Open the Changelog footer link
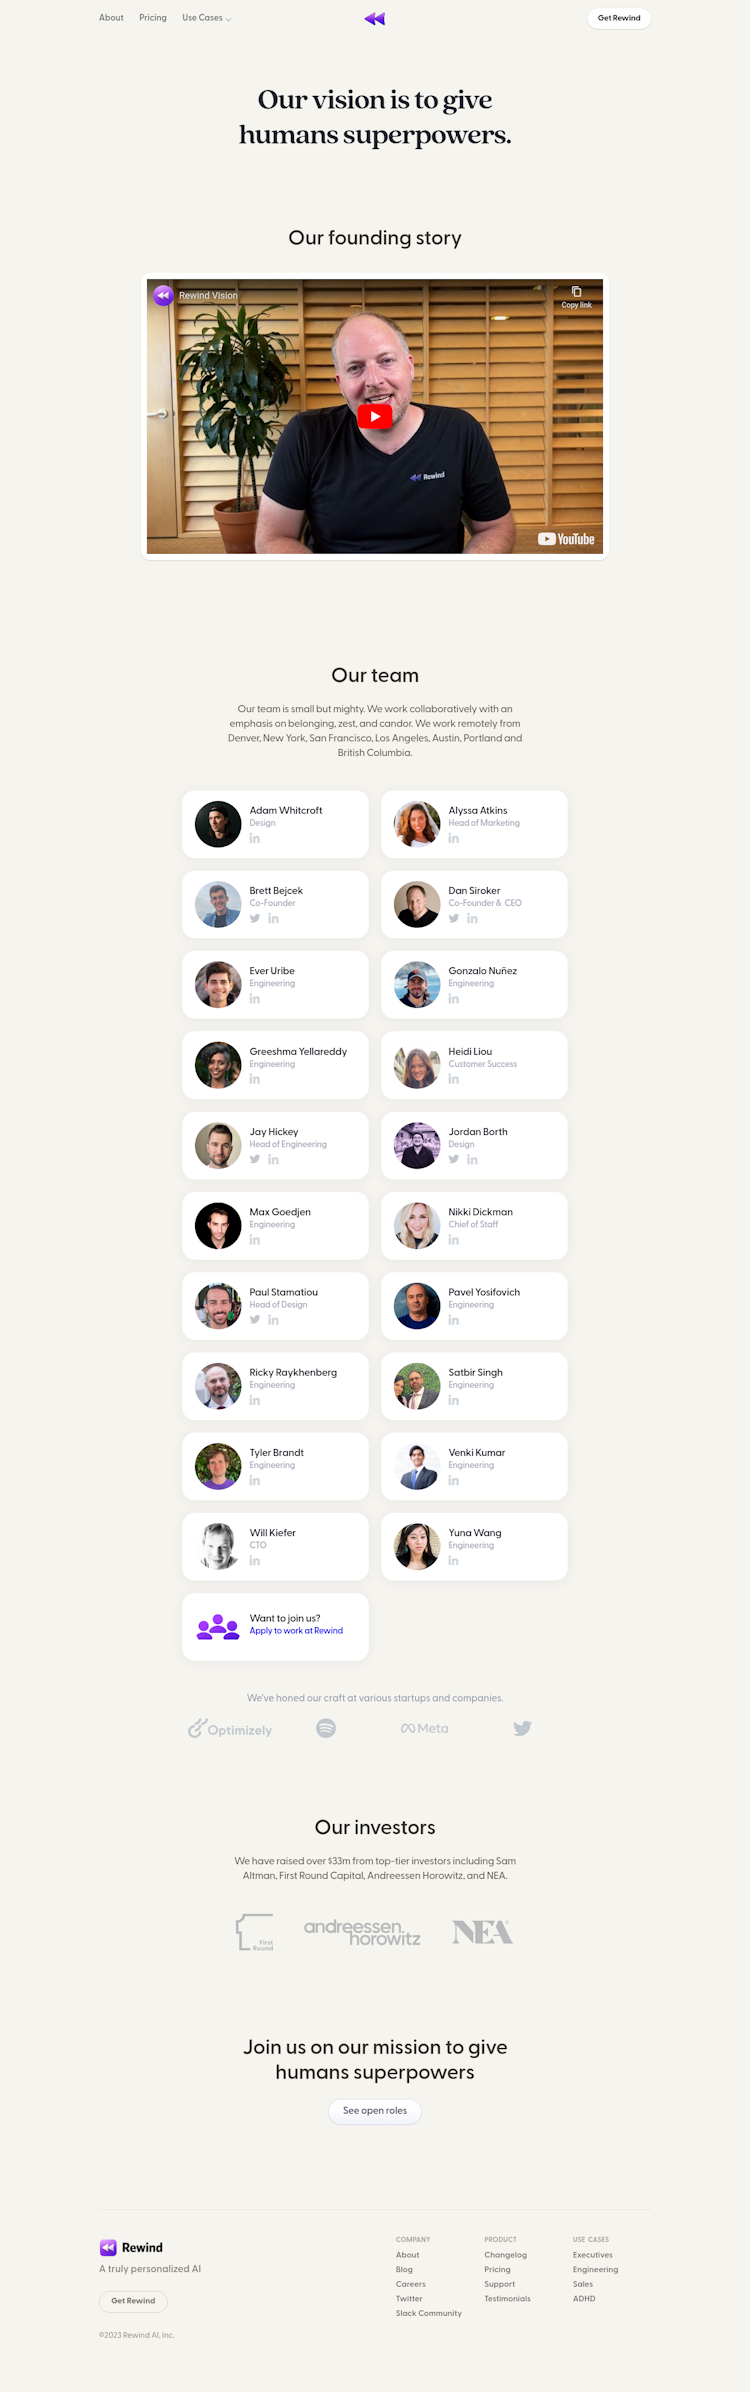 tap(505, 2255)
